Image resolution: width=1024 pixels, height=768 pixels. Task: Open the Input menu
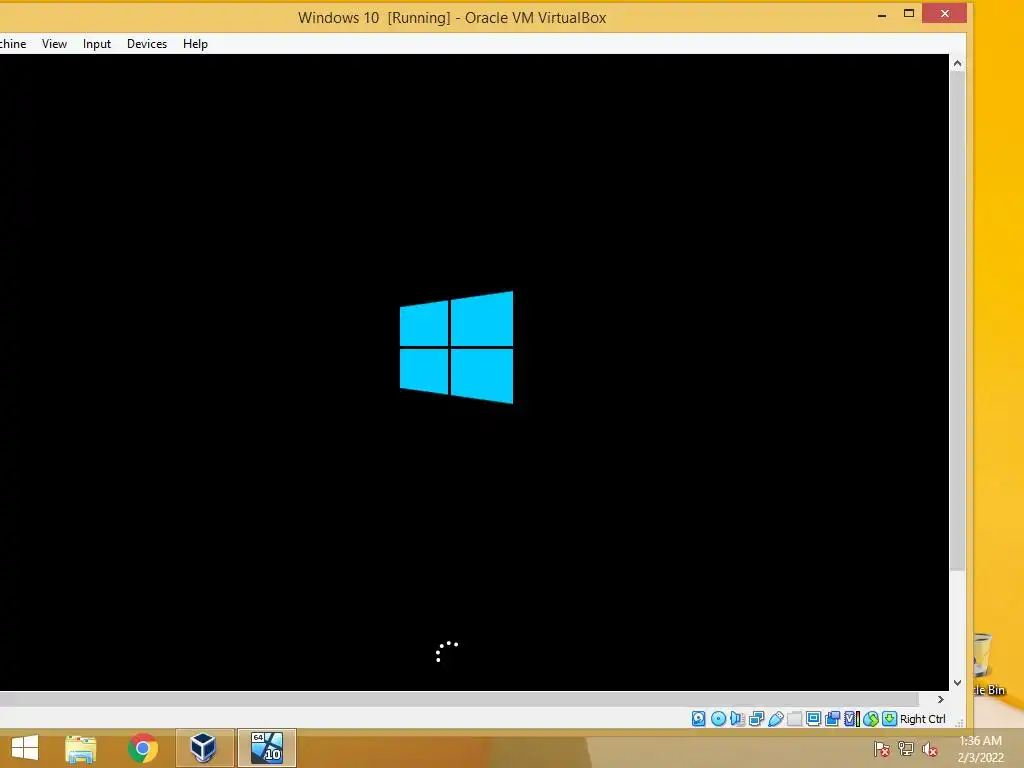[97, 44]
